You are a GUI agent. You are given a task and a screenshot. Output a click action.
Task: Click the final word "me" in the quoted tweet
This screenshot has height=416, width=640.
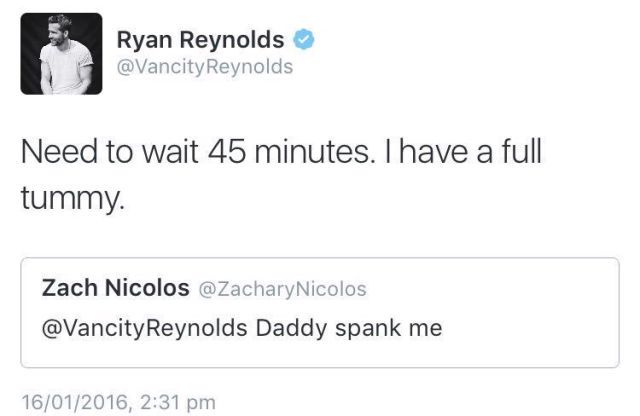[x=426, y=329]
